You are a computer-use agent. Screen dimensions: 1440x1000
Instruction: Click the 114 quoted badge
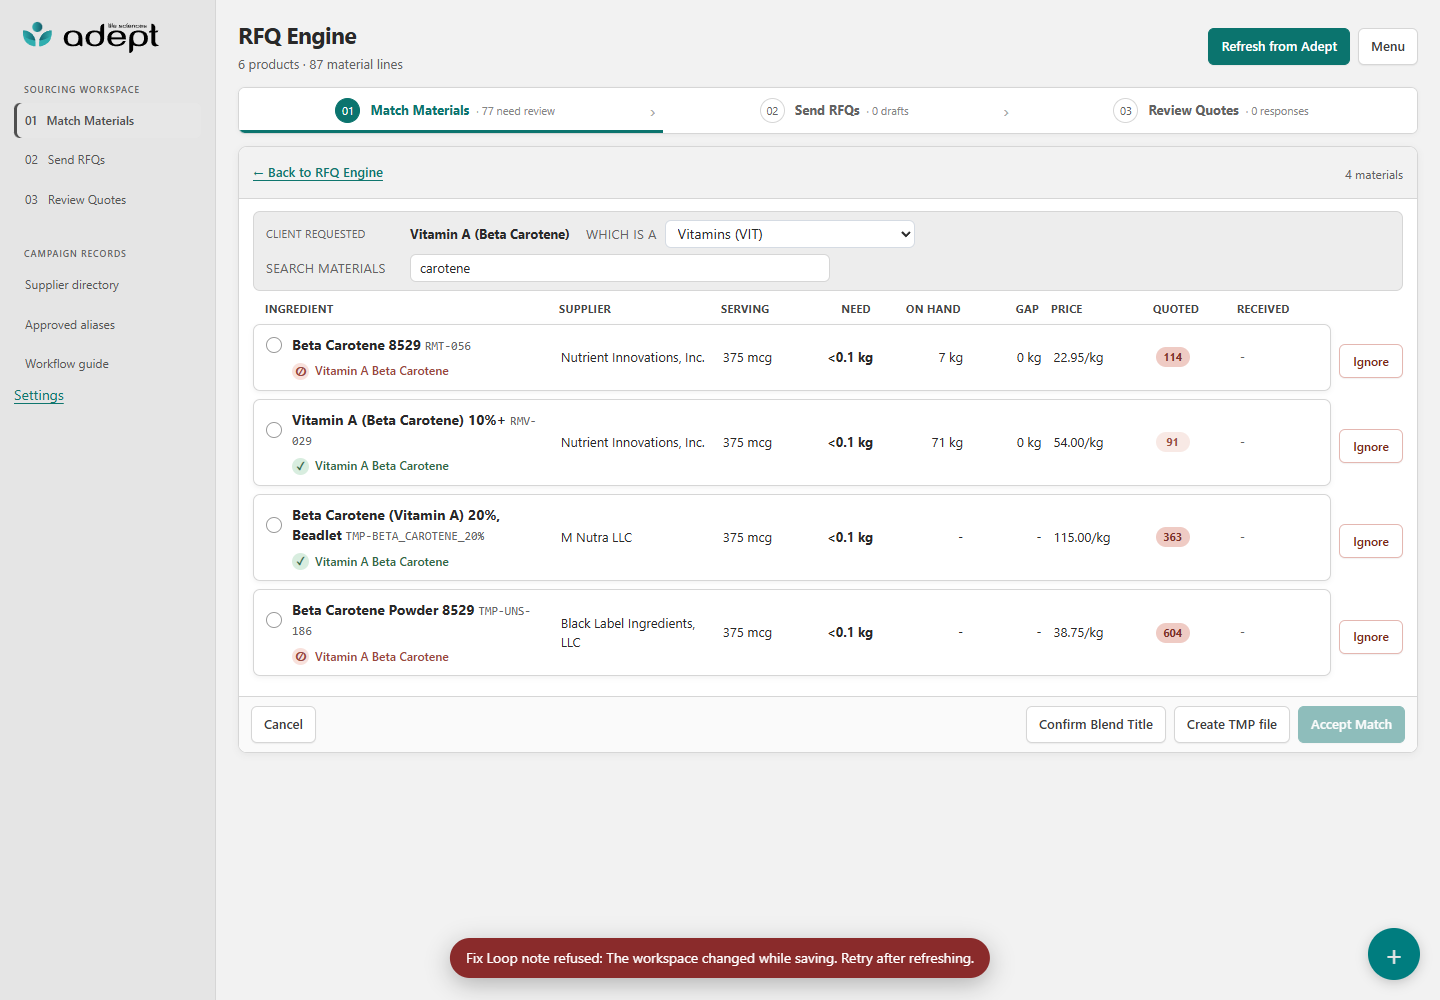pyautogui.click(x=1173, y=357)
